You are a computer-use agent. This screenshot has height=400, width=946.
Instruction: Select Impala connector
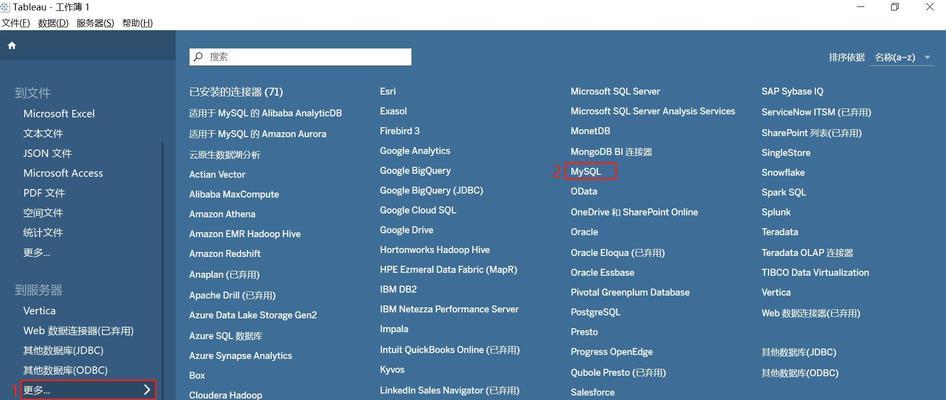[x=394, y=329]
